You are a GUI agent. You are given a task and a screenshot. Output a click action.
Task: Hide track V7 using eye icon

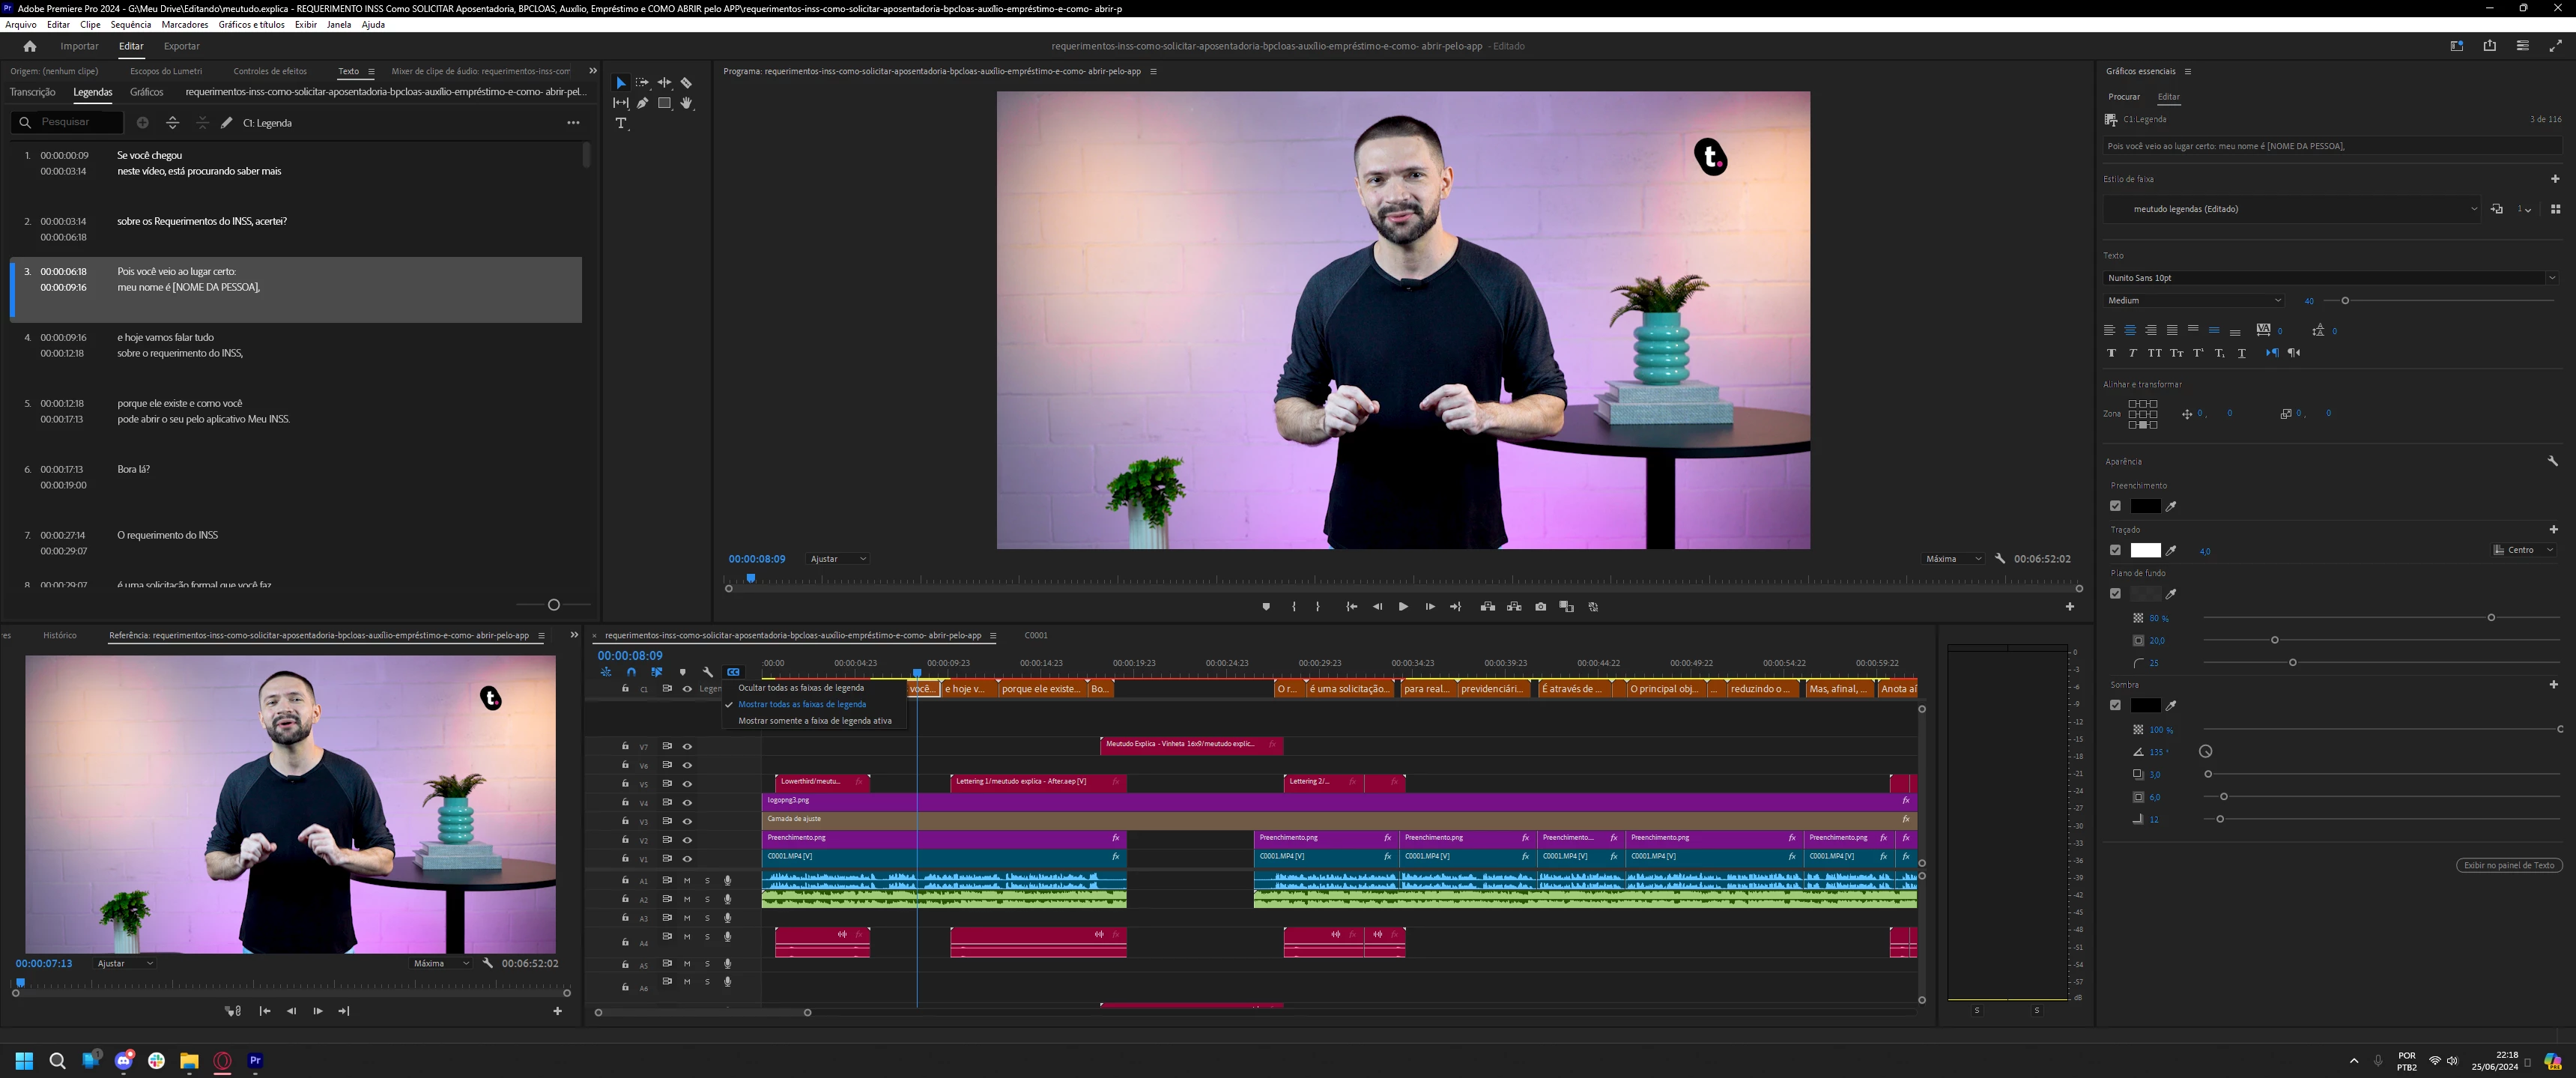(x=687, y=747)
